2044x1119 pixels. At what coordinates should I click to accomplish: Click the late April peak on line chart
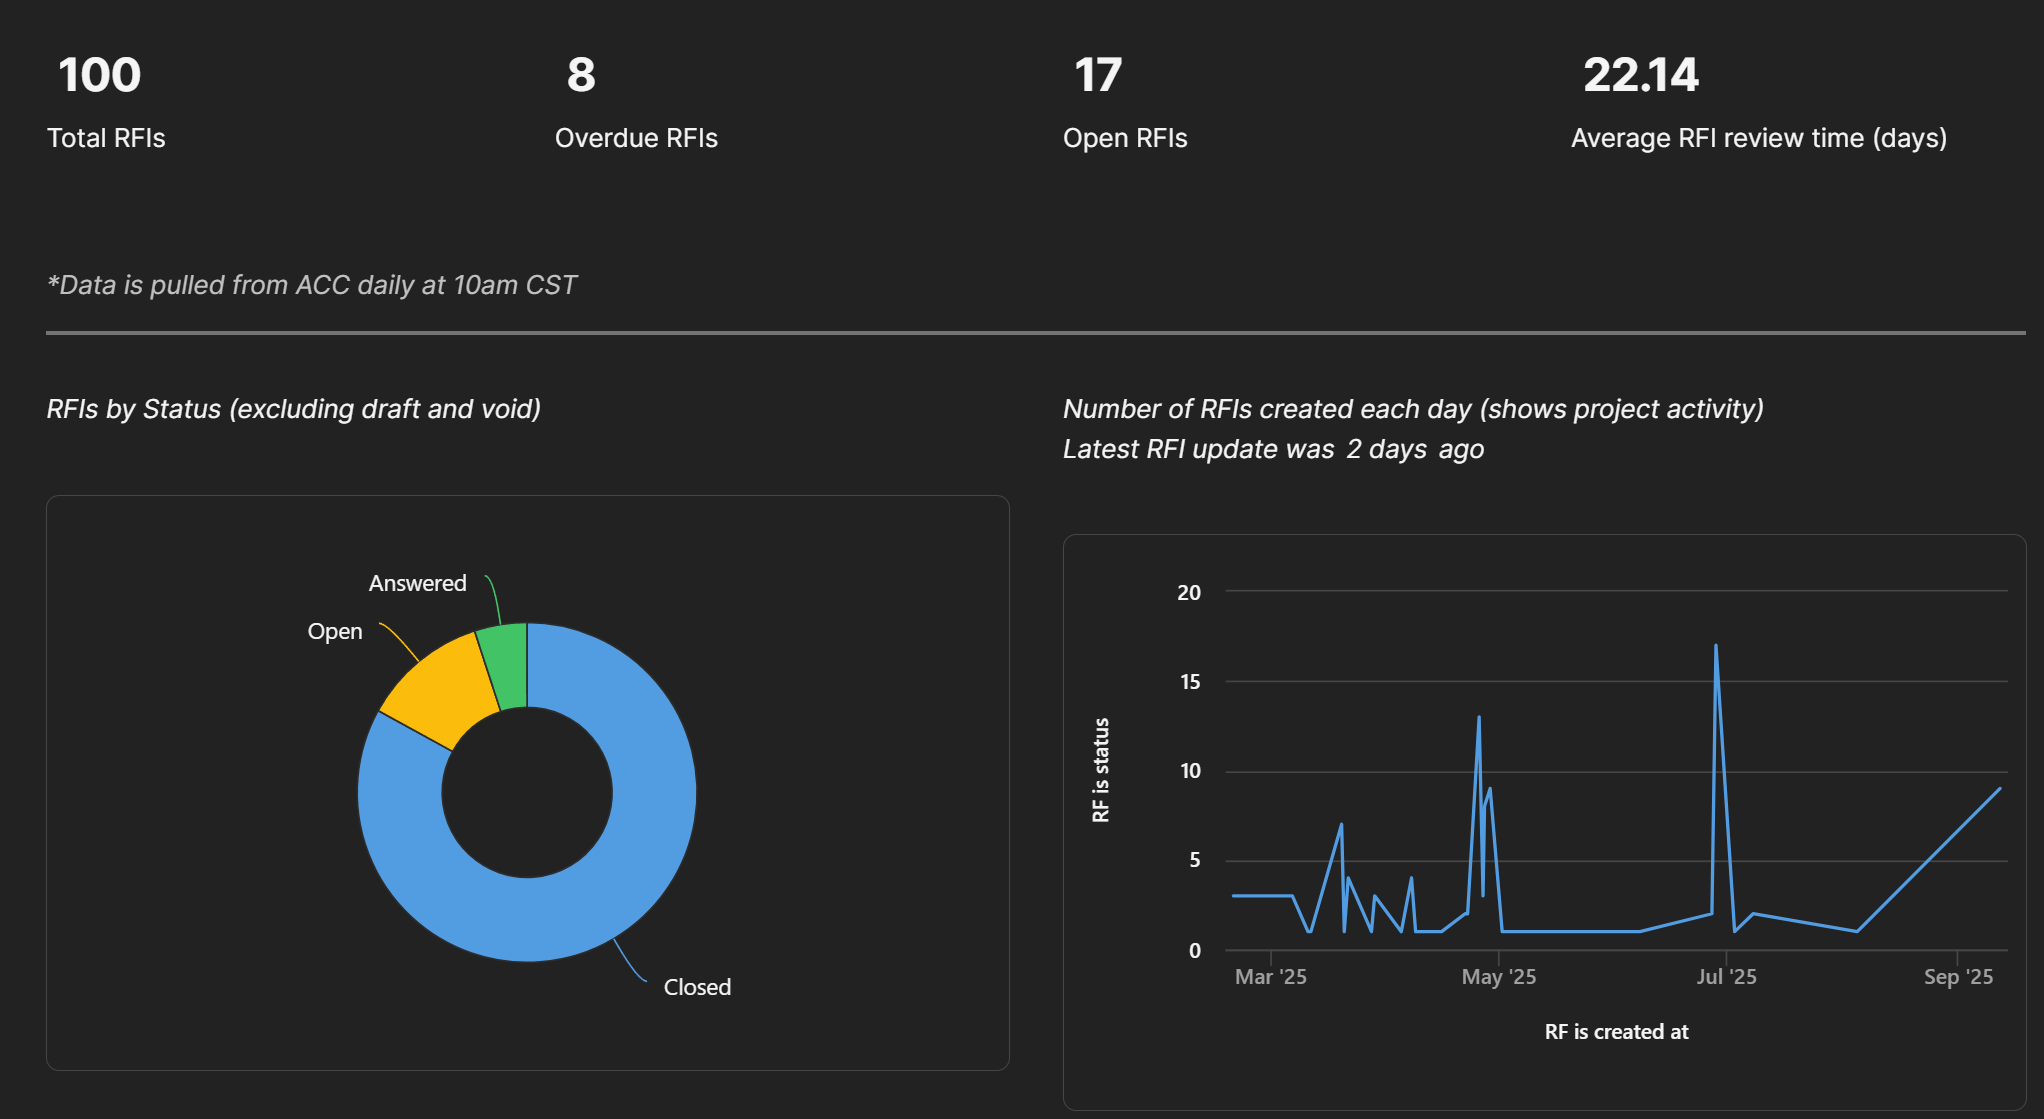[x=1479, y=718]
